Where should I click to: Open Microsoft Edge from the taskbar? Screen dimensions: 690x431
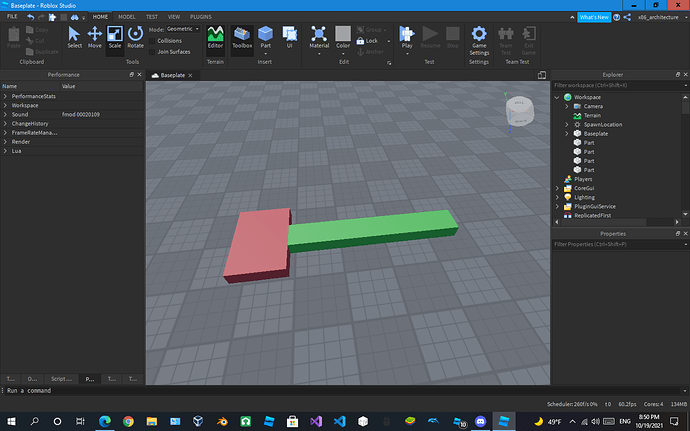coord(105,421)
